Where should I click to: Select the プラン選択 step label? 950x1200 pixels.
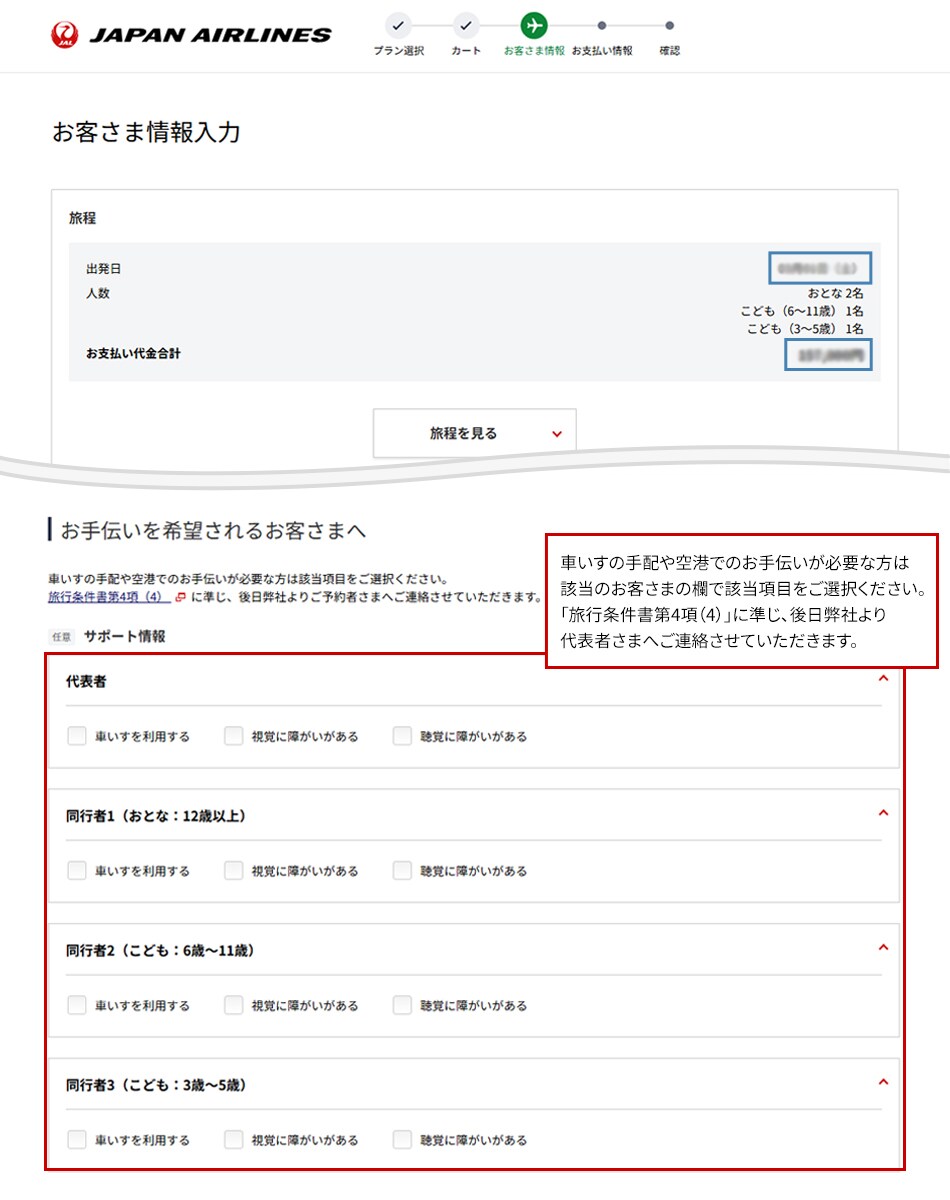[398, 51]
